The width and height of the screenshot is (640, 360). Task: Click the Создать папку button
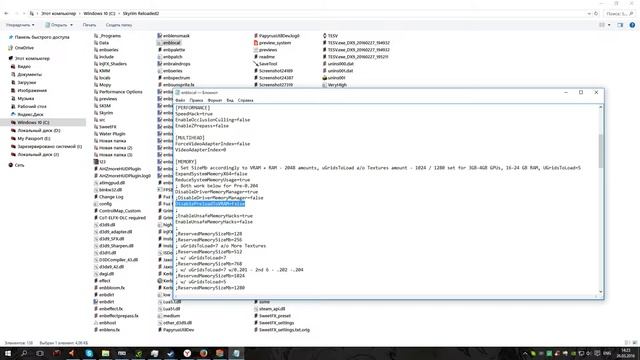tap(119, 25)
